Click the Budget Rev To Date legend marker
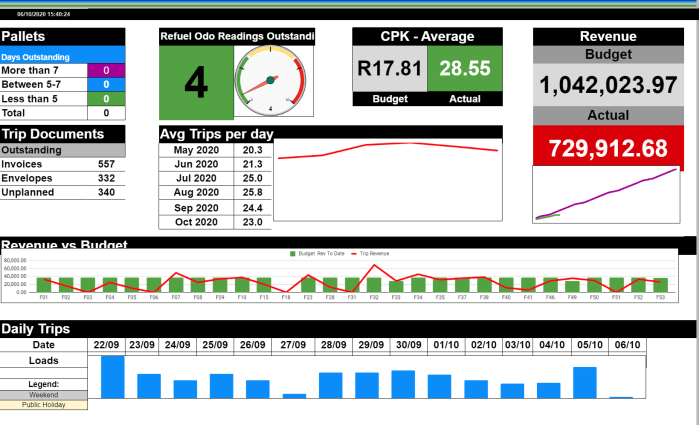Viewport: 699px width, 425px height. pos(291,254)
